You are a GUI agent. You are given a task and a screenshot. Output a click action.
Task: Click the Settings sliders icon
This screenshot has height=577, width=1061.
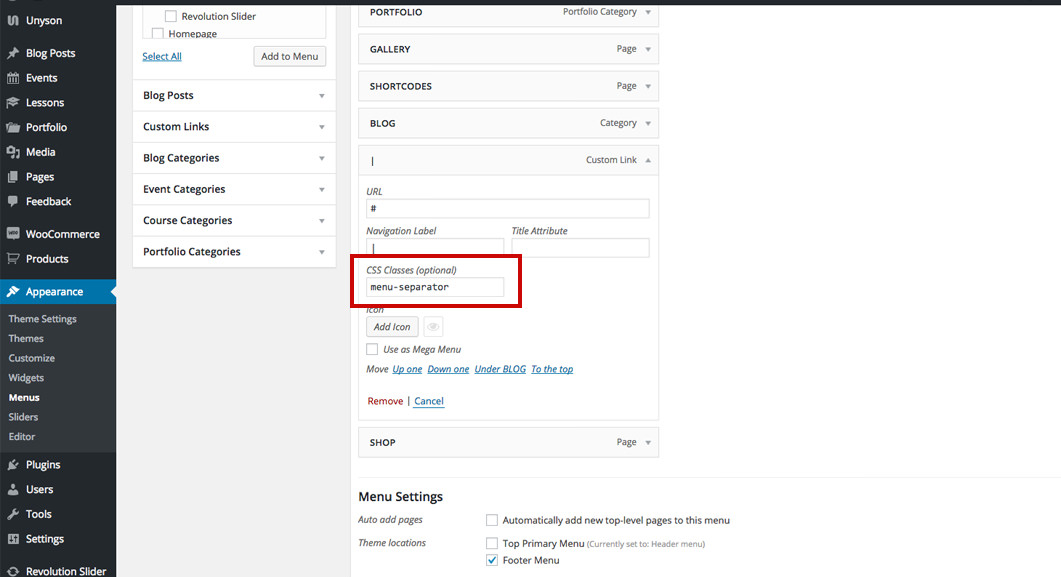click(x=13, y=538)
